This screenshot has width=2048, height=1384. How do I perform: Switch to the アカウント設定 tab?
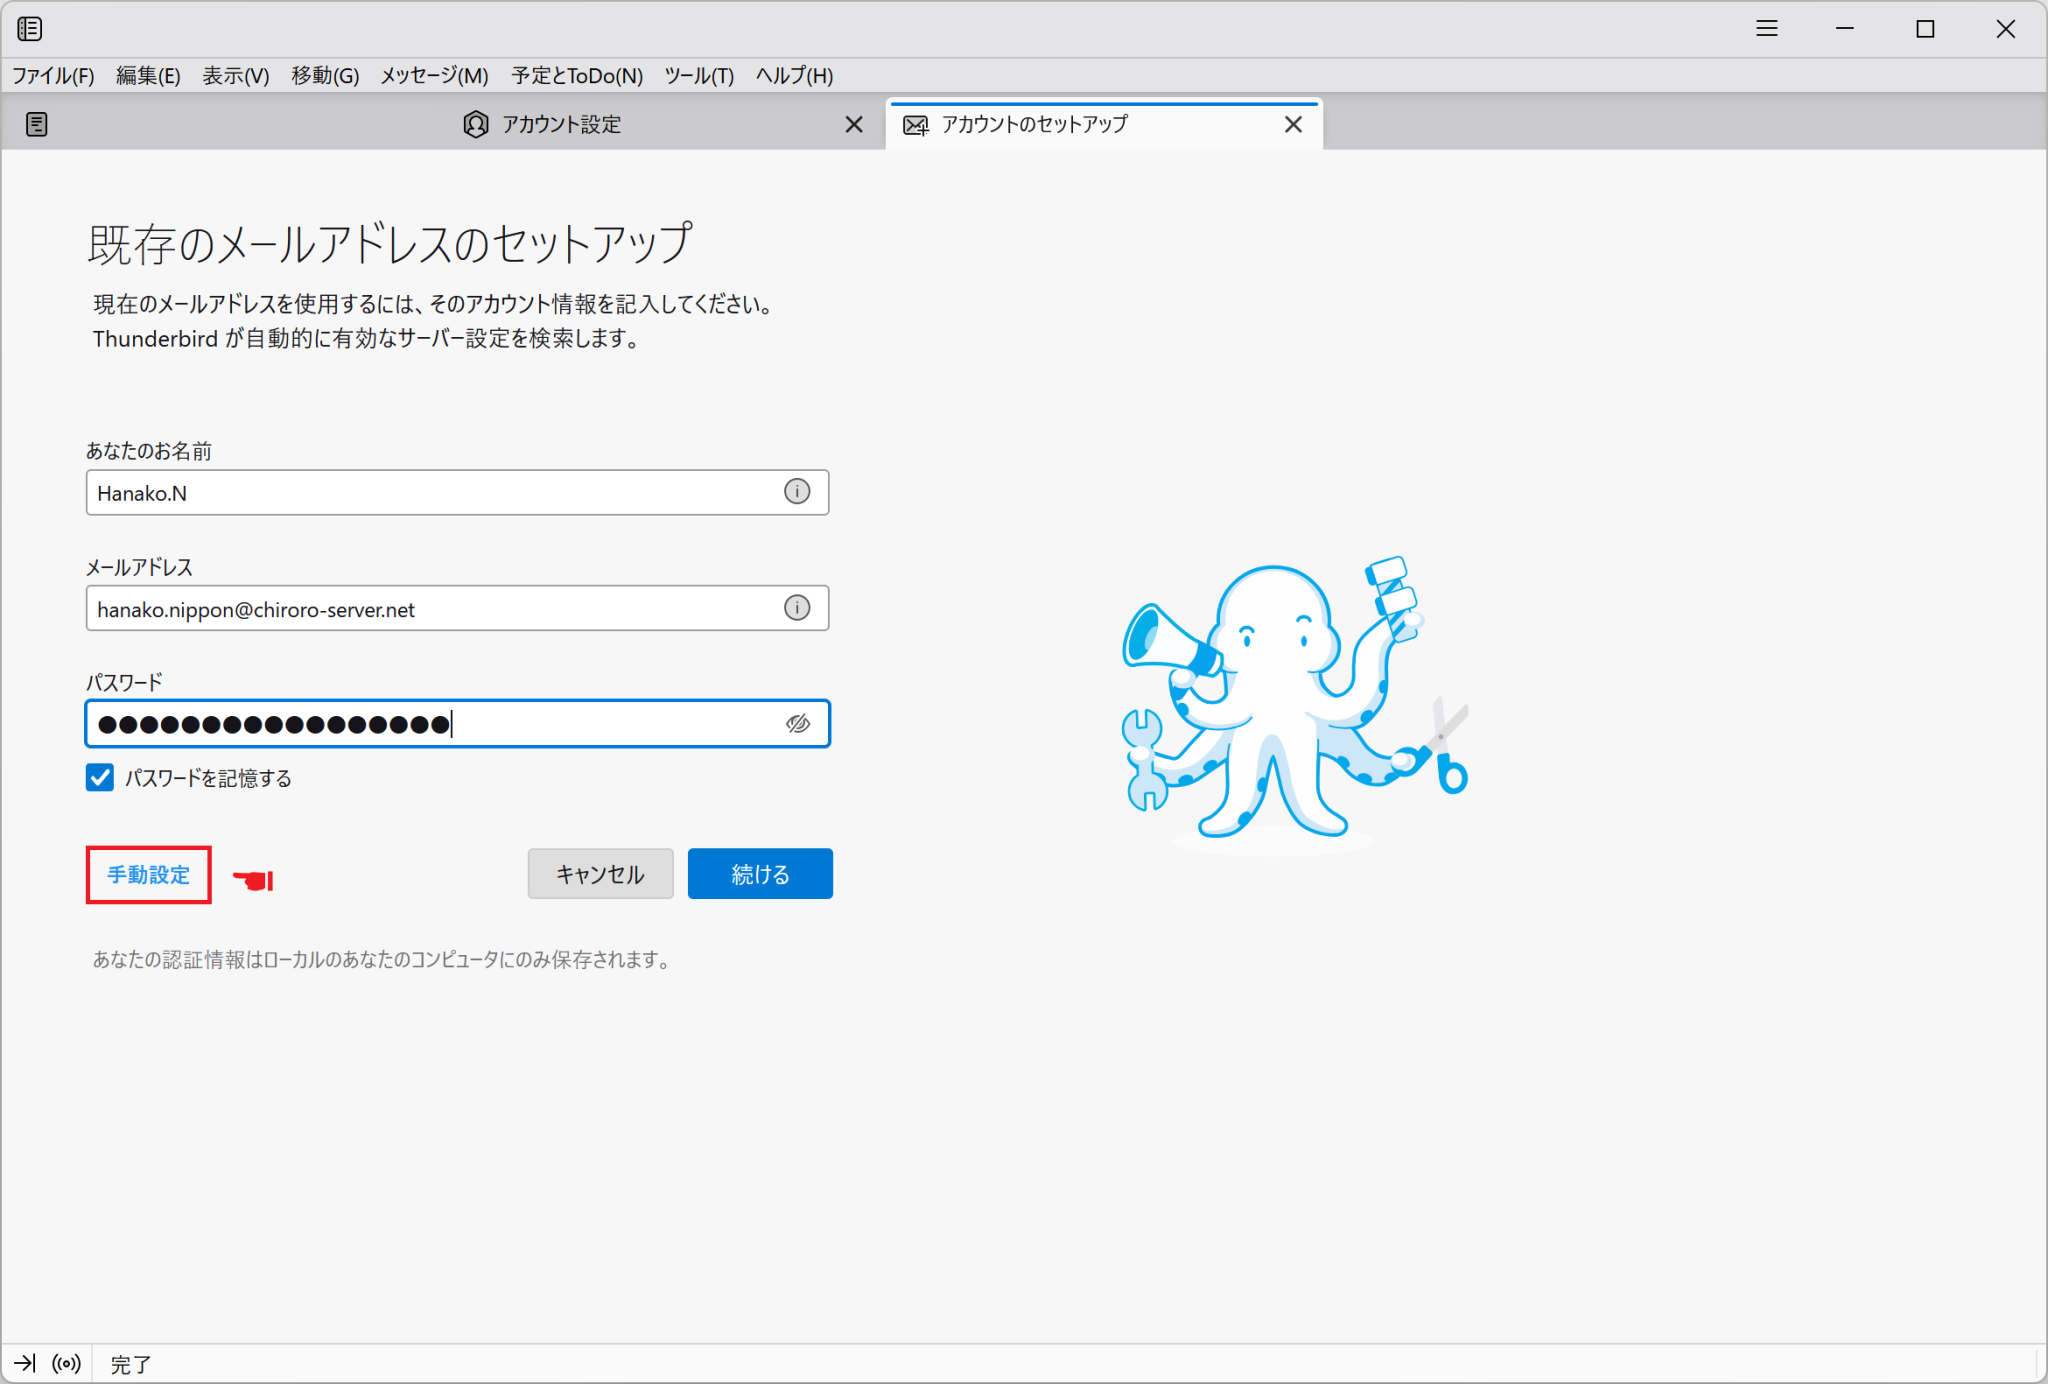(x=560, y=124)
